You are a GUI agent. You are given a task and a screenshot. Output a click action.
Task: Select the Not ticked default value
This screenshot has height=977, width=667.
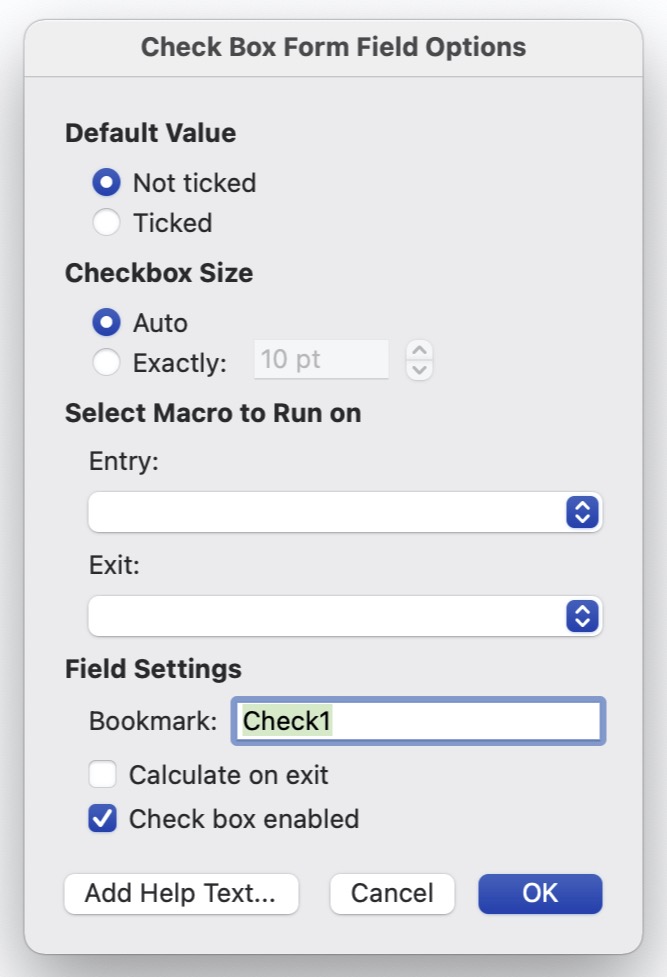coord(106,183)
